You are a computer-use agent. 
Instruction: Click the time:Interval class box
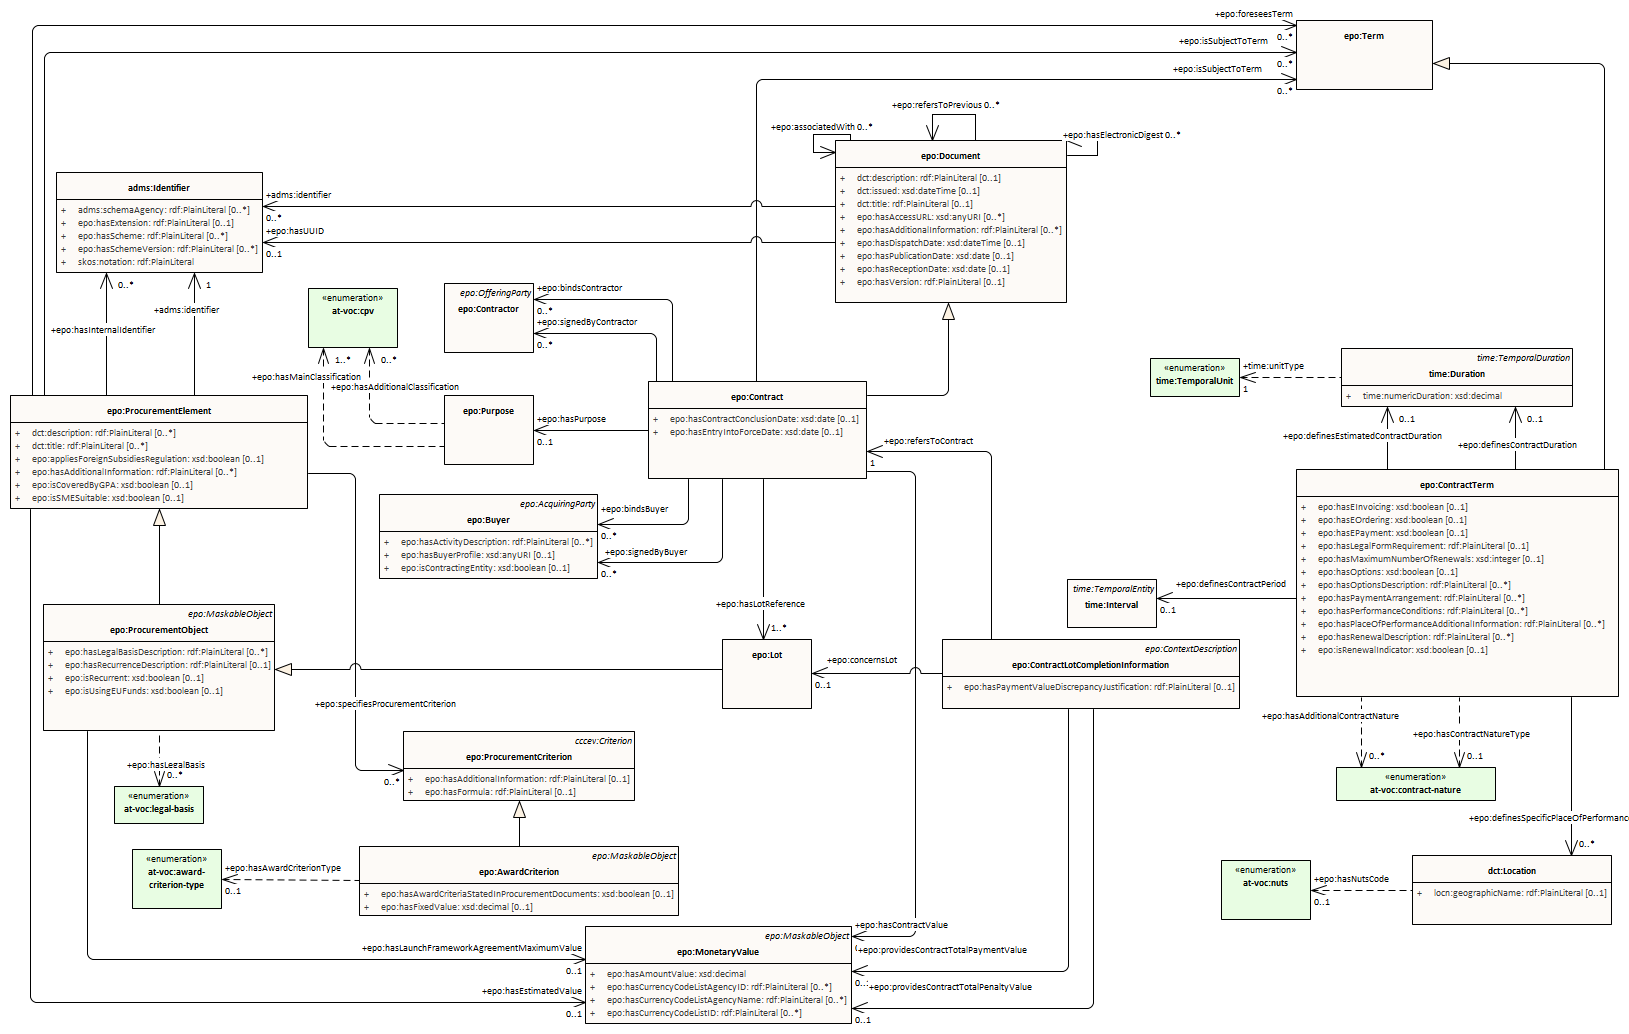click(1112, 603)
